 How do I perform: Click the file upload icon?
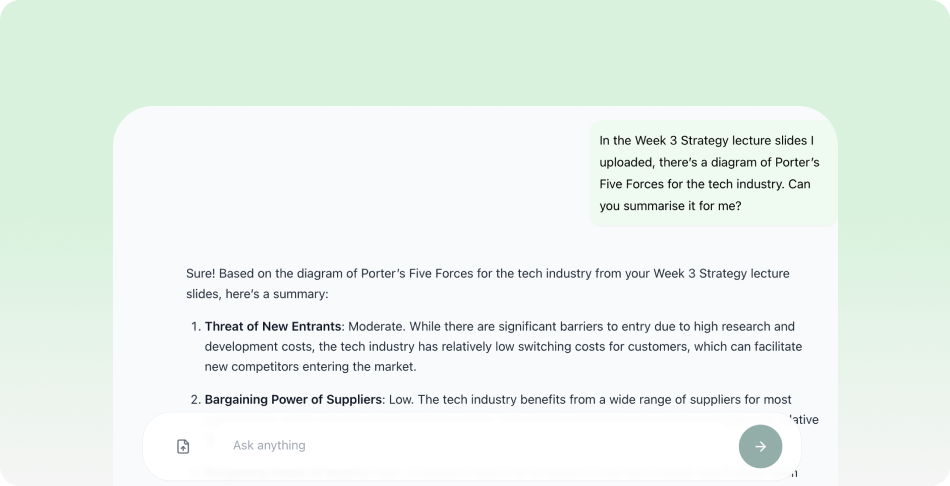(183, 446)
